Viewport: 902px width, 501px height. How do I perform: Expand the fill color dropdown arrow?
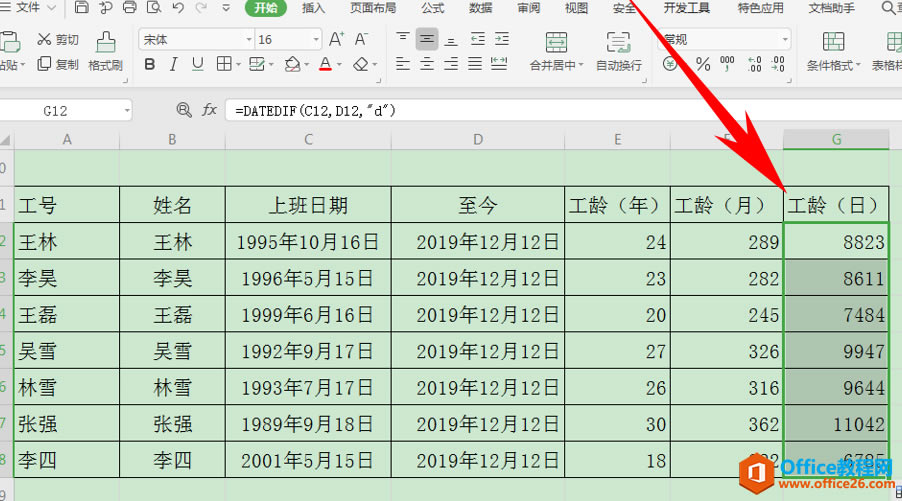[x=307, y=64]
